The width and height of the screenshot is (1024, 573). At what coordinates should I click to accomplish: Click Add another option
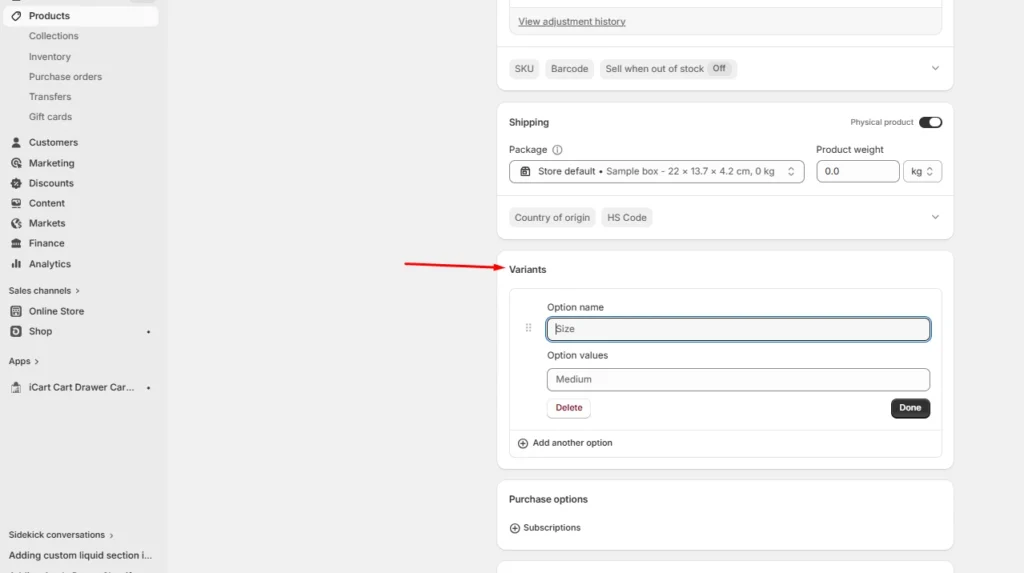pos(565,443)
